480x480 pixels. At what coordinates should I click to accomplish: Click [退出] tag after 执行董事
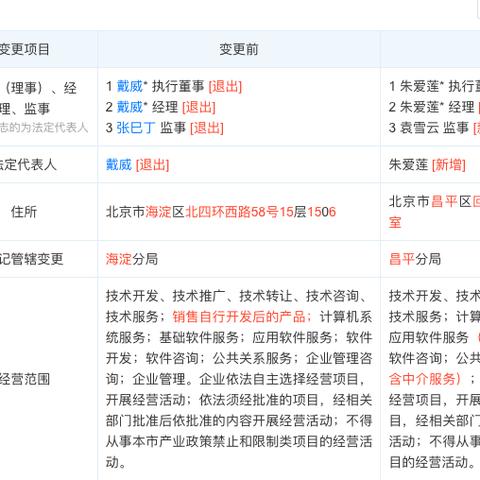pos(225,87)
